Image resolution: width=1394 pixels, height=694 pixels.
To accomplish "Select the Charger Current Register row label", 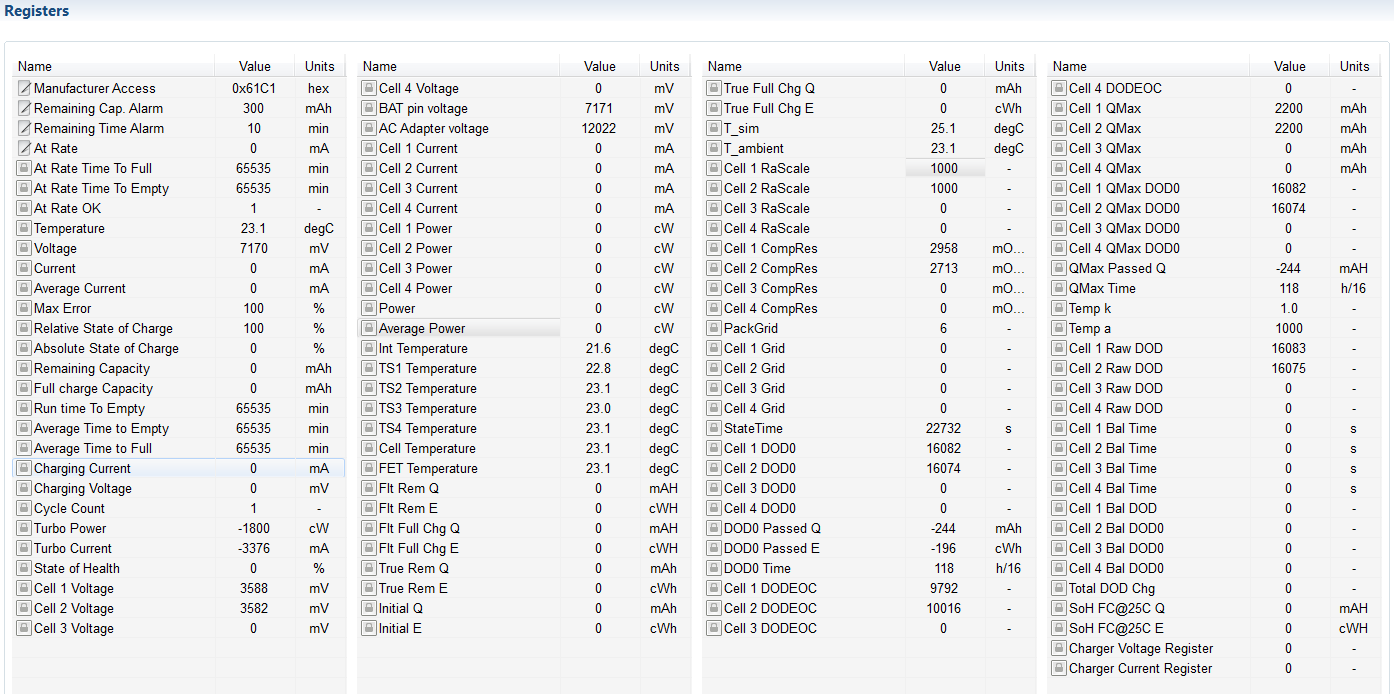I will pyautogui.click(x=1140, y=668).
